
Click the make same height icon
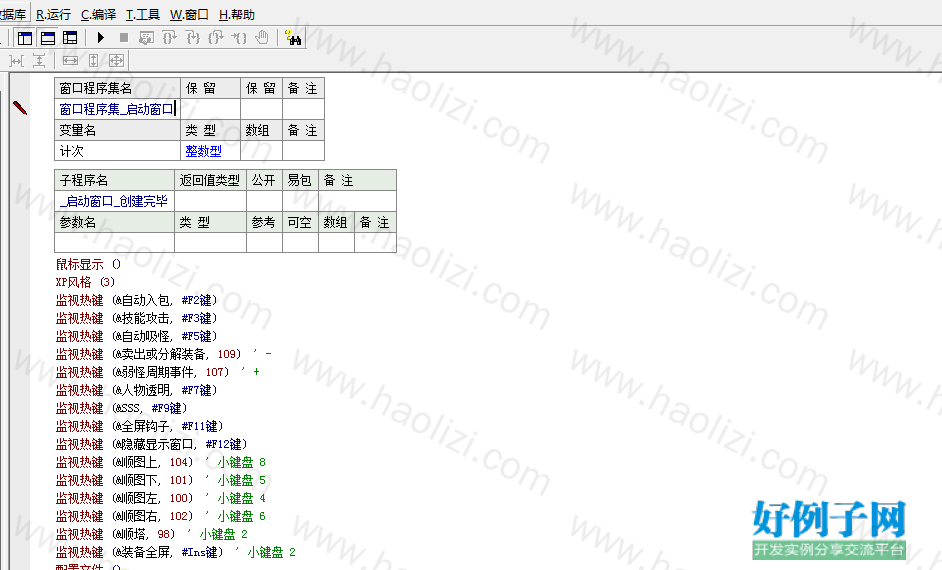pyautogui.click(x=93, y=61)
